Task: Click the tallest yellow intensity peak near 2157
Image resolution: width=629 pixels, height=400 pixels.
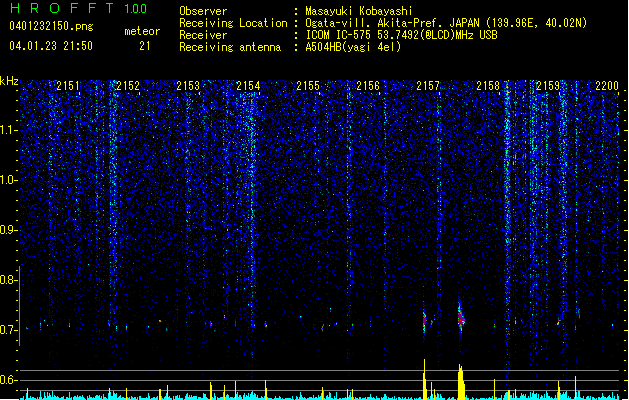Action: pyautogui.click(x=424, y=379)
